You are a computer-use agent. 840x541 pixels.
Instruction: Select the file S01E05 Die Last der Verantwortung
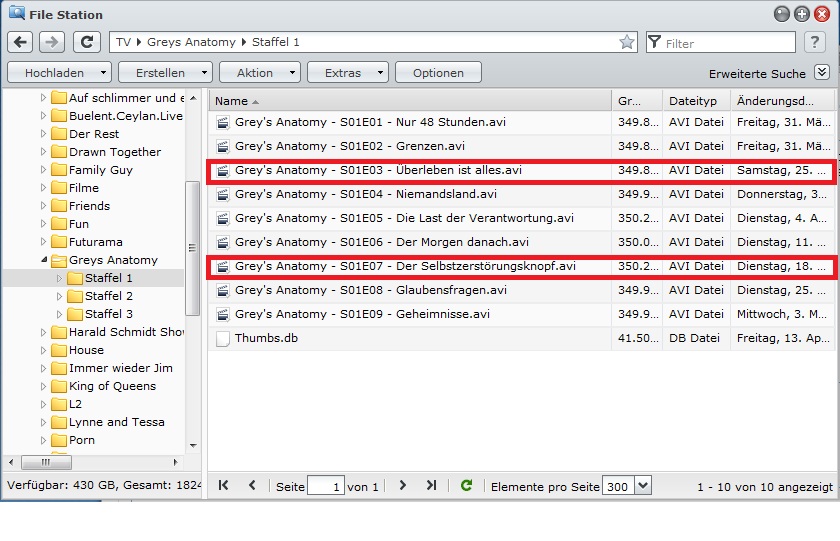(x=521, y=218)
